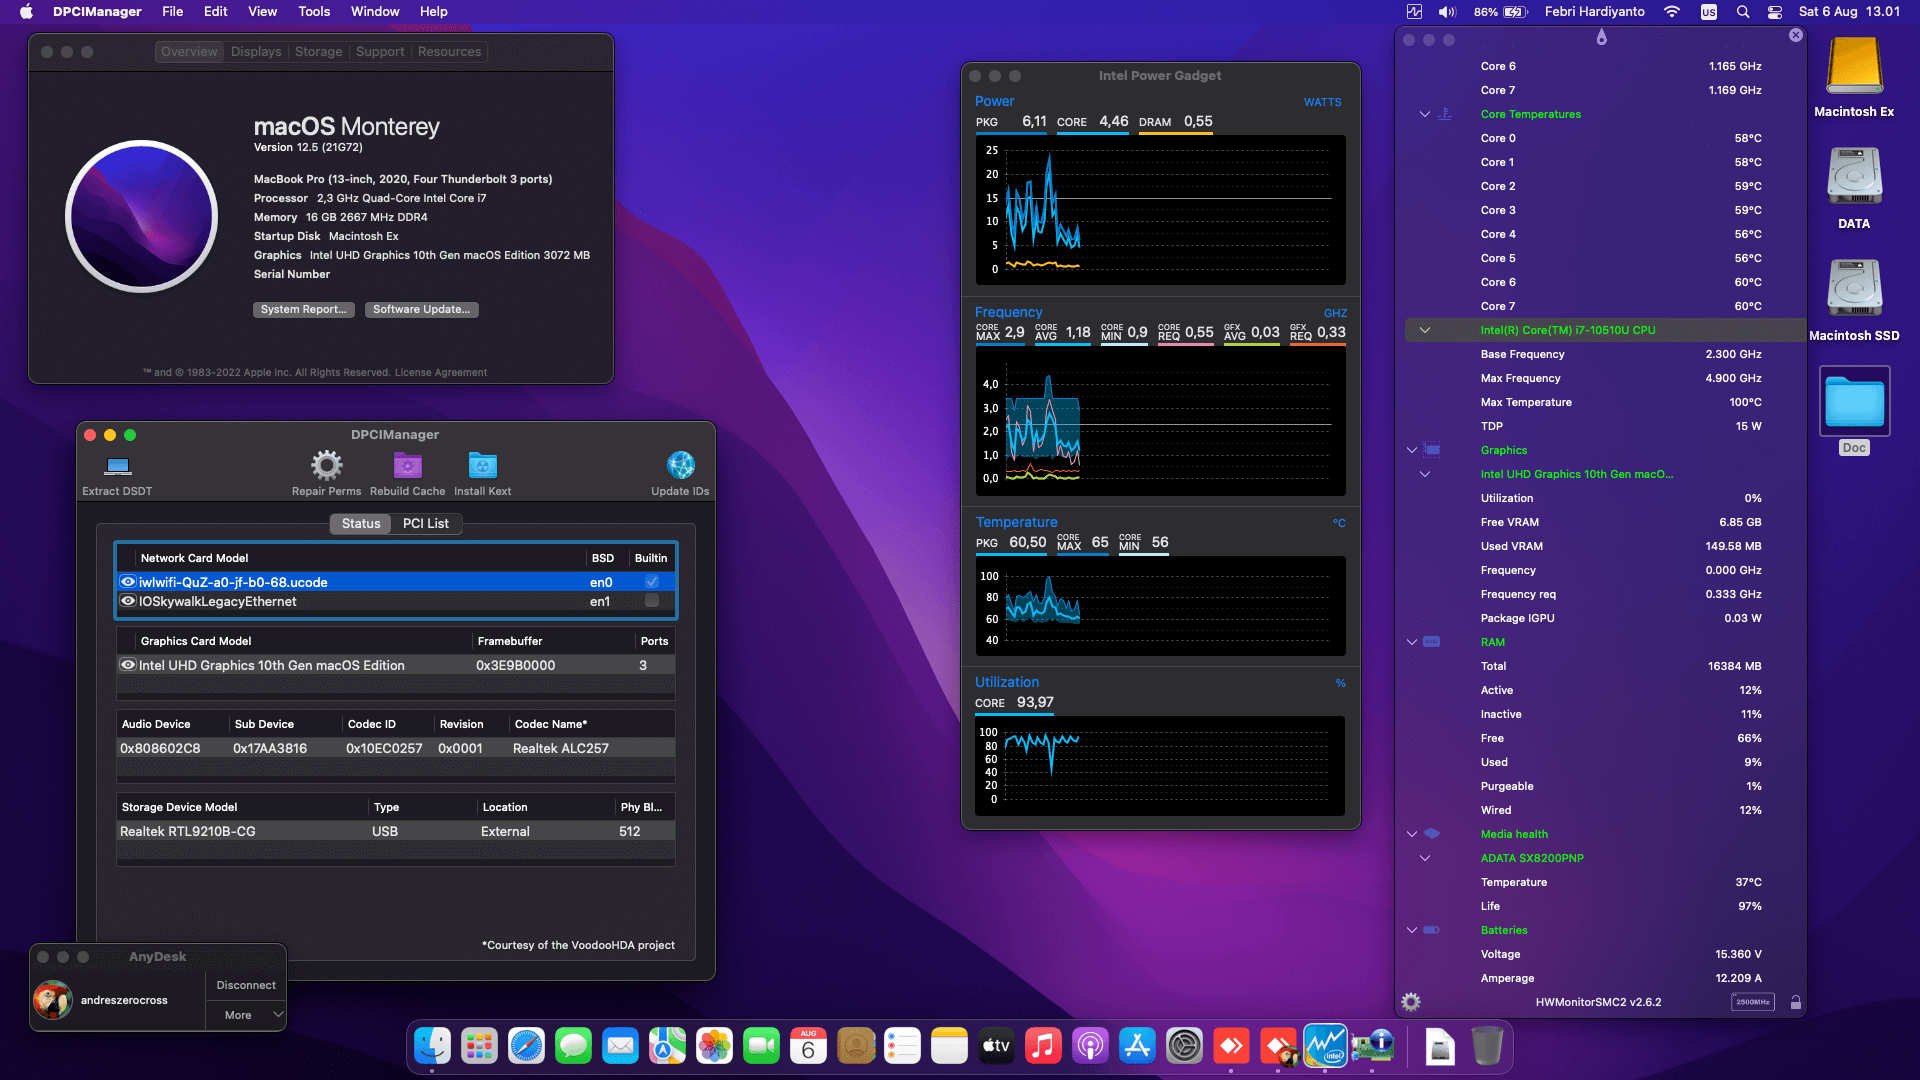Open the Tools menu in the menu bar
Viewport: 1920px width, 1080px height.
[x=314, y=12]
